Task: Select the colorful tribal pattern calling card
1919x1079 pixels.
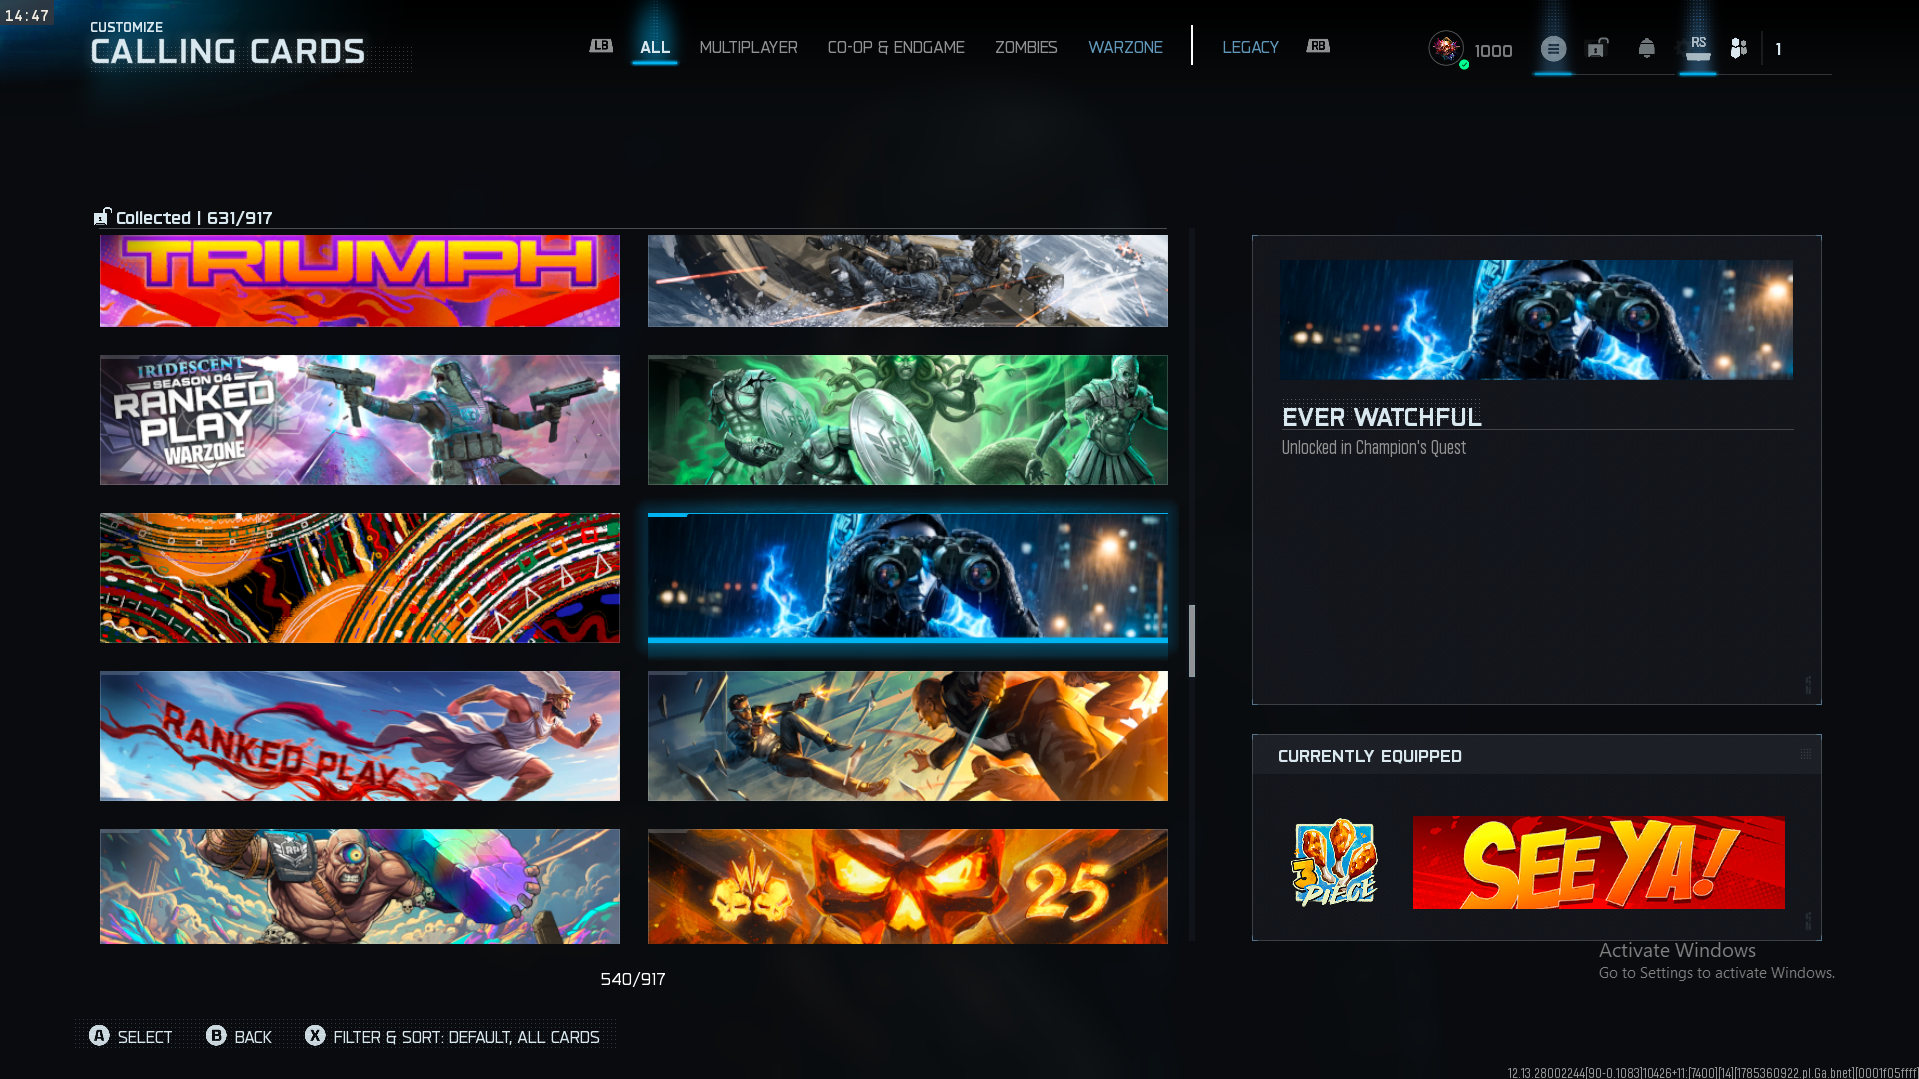Action: pyautogui.click(x=360, y=578)
